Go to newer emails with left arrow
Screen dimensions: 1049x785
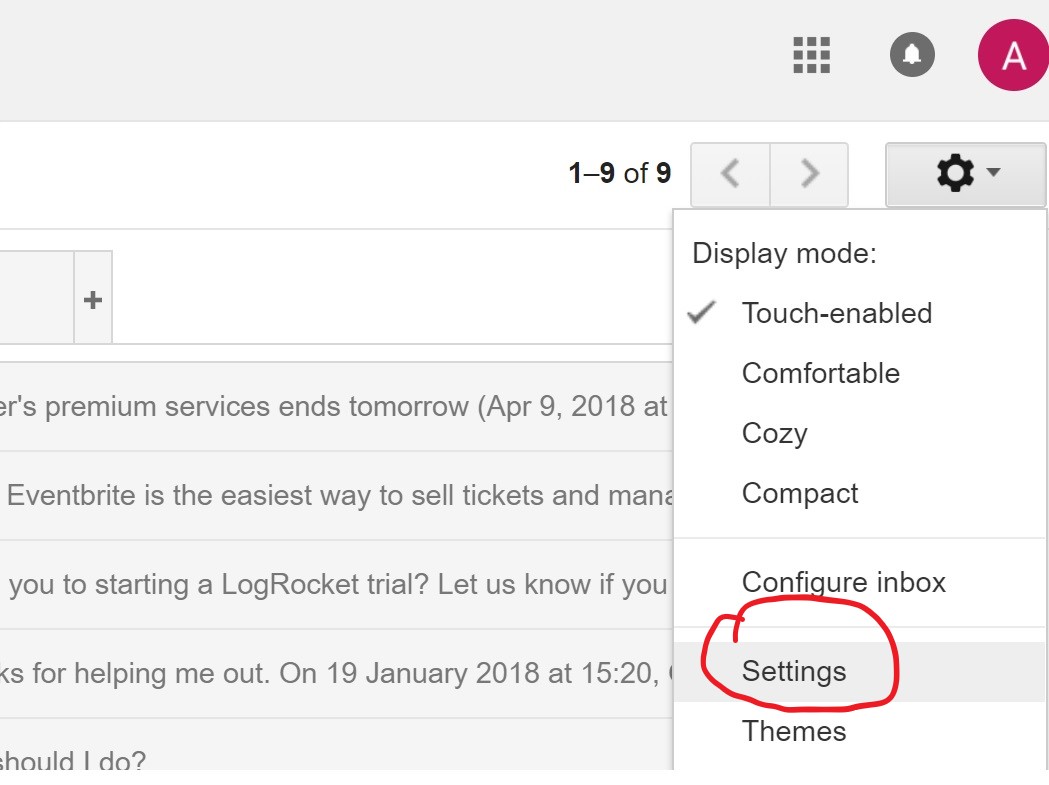(x=731, y=174)
